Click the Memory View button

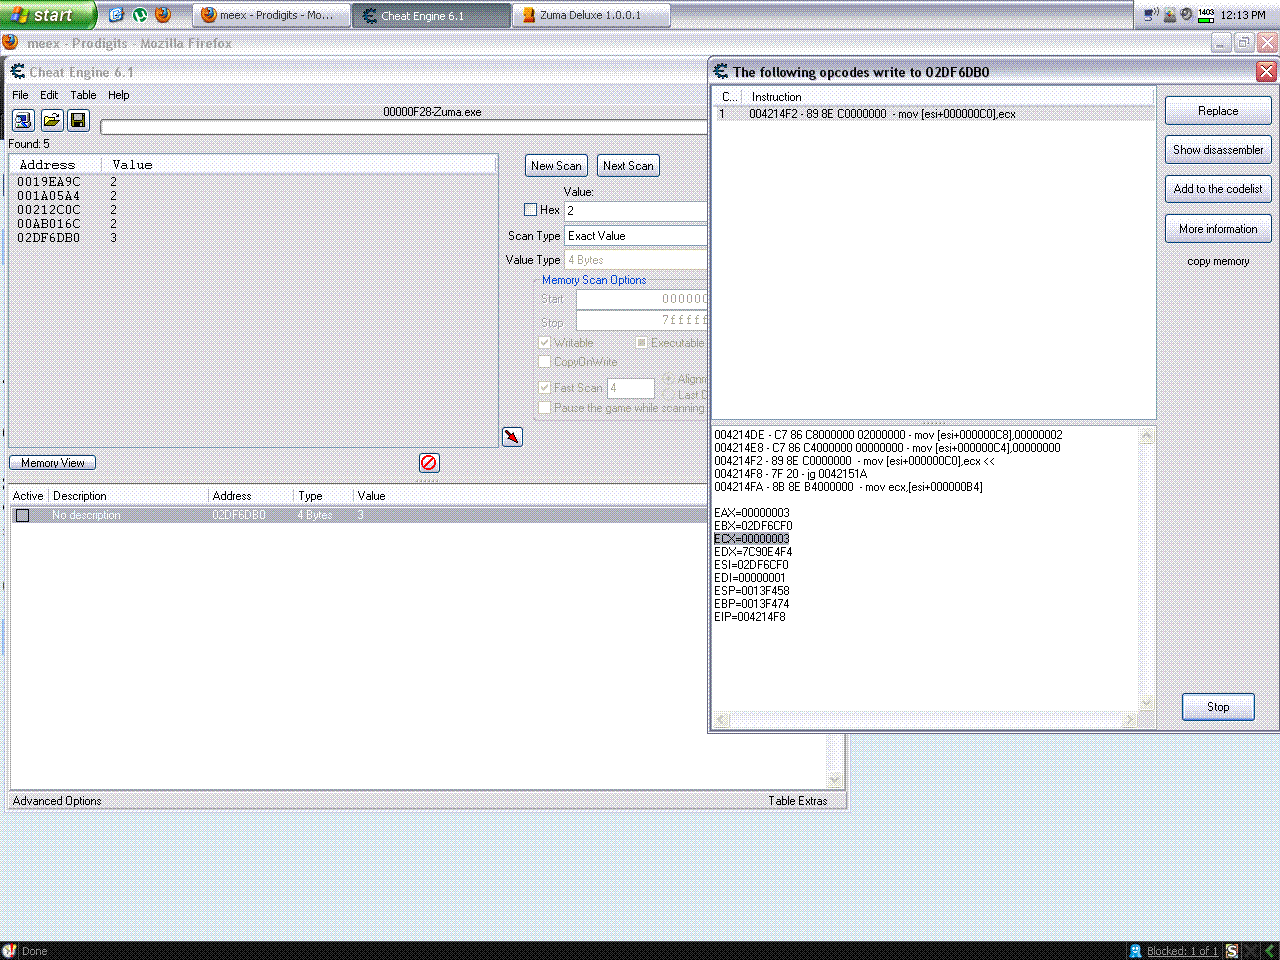[53, 463]
